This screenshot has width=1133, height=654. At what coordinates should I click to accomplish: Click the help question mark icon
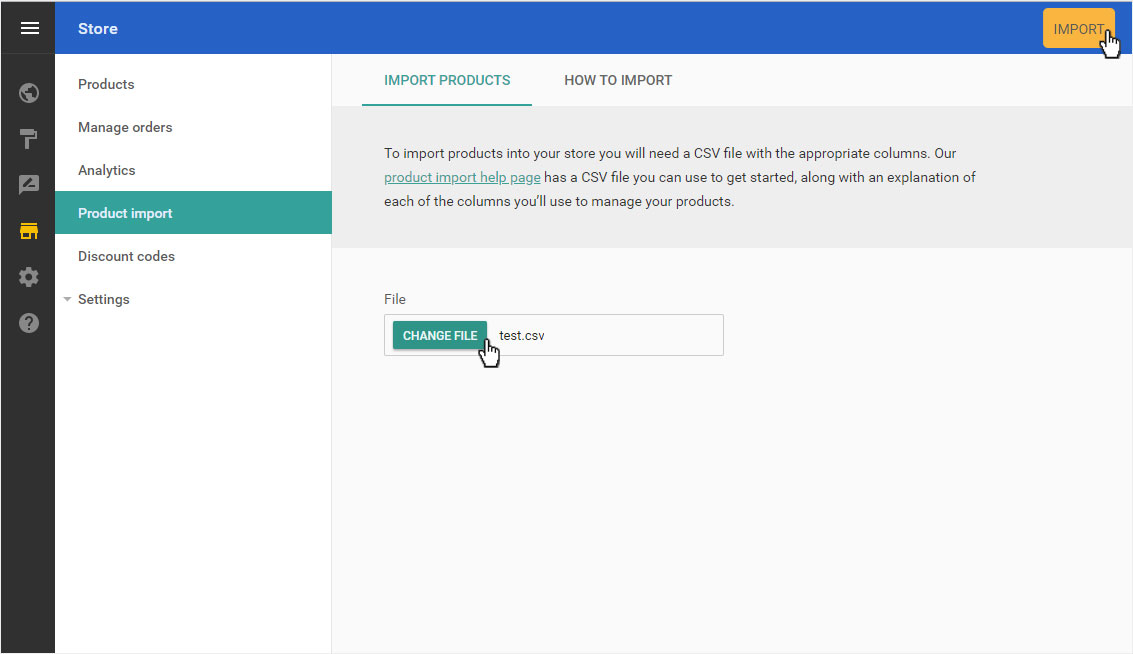pyautogui.click(x=29, y=323)
